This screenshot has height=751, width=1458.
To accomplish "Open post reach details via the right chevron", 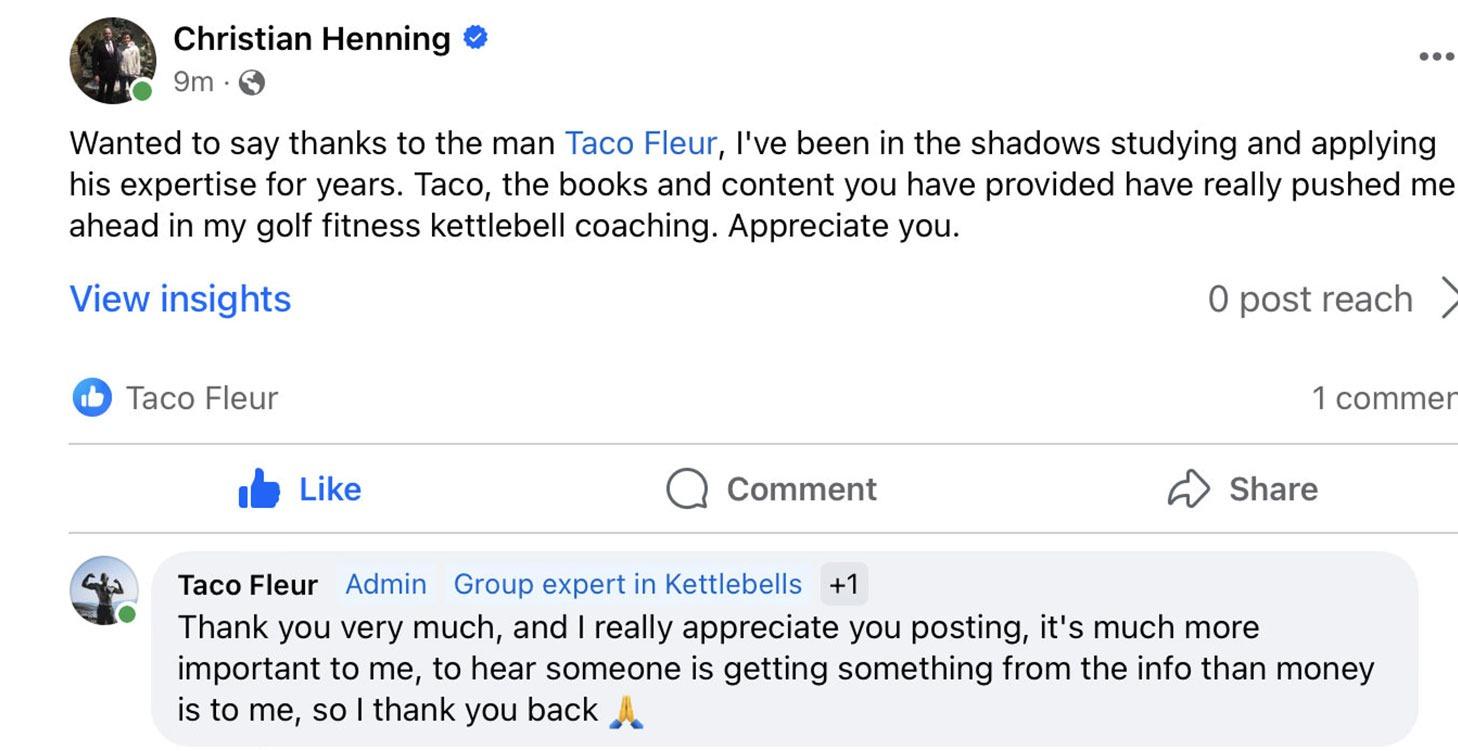I will pyautogui.click(x=1450, y=298).
